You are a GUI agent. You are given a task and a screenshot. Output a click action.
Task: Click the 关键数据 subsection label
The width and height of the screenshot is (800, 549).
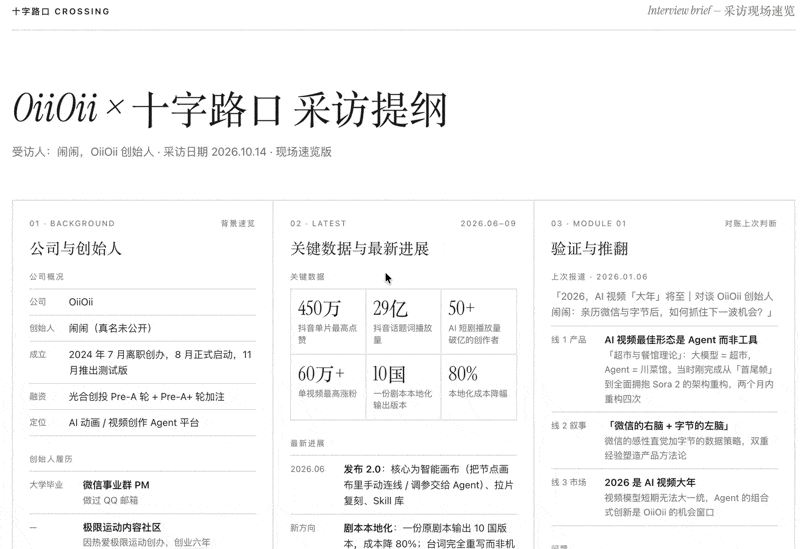(x=307, y=277)
